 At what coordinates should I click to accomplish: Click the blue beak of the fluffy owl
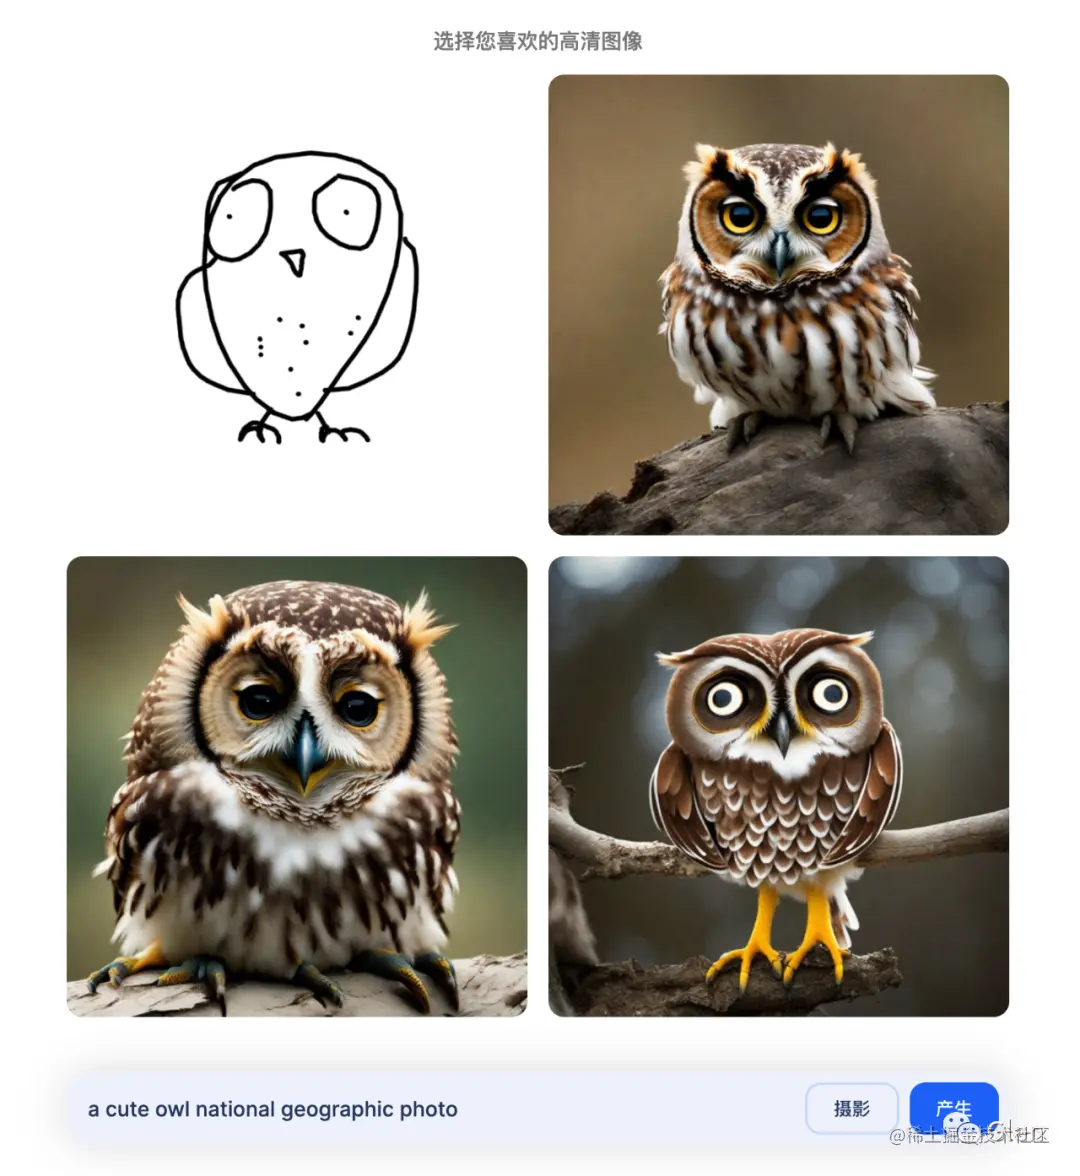(x=305, y=753)
